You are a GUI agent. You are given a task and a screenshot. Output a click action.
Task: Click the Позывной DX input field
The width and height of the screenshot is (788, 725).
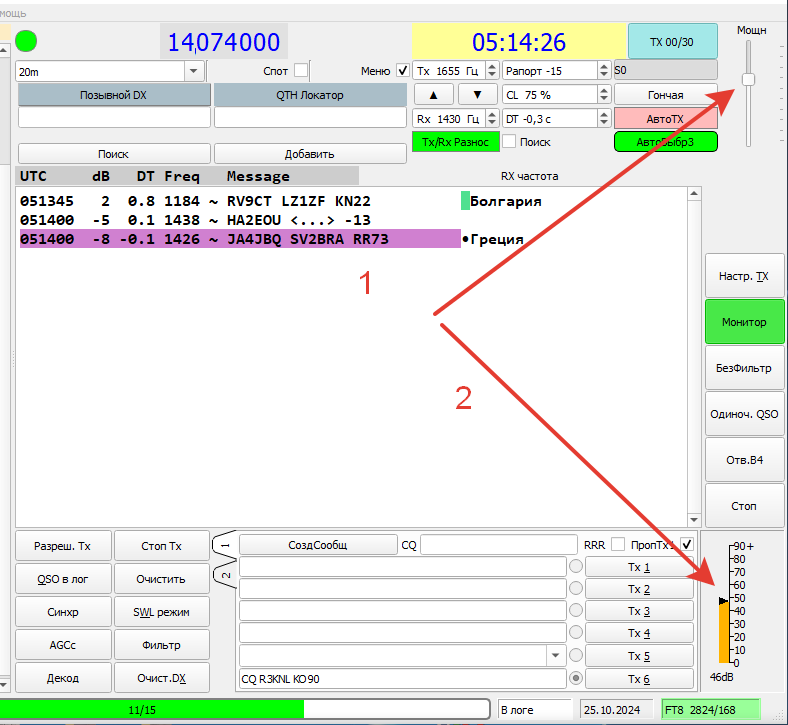114,118
